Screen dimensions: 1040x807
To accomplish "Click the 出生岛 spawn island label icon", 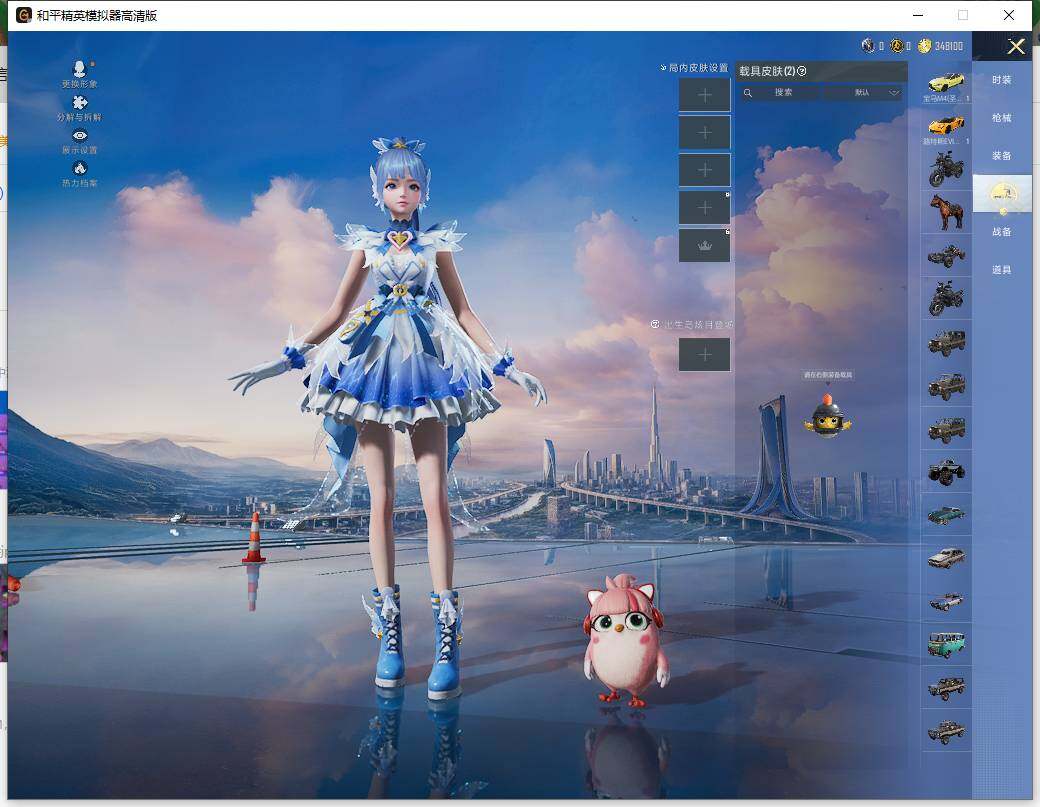I will [x=655, y=324].
